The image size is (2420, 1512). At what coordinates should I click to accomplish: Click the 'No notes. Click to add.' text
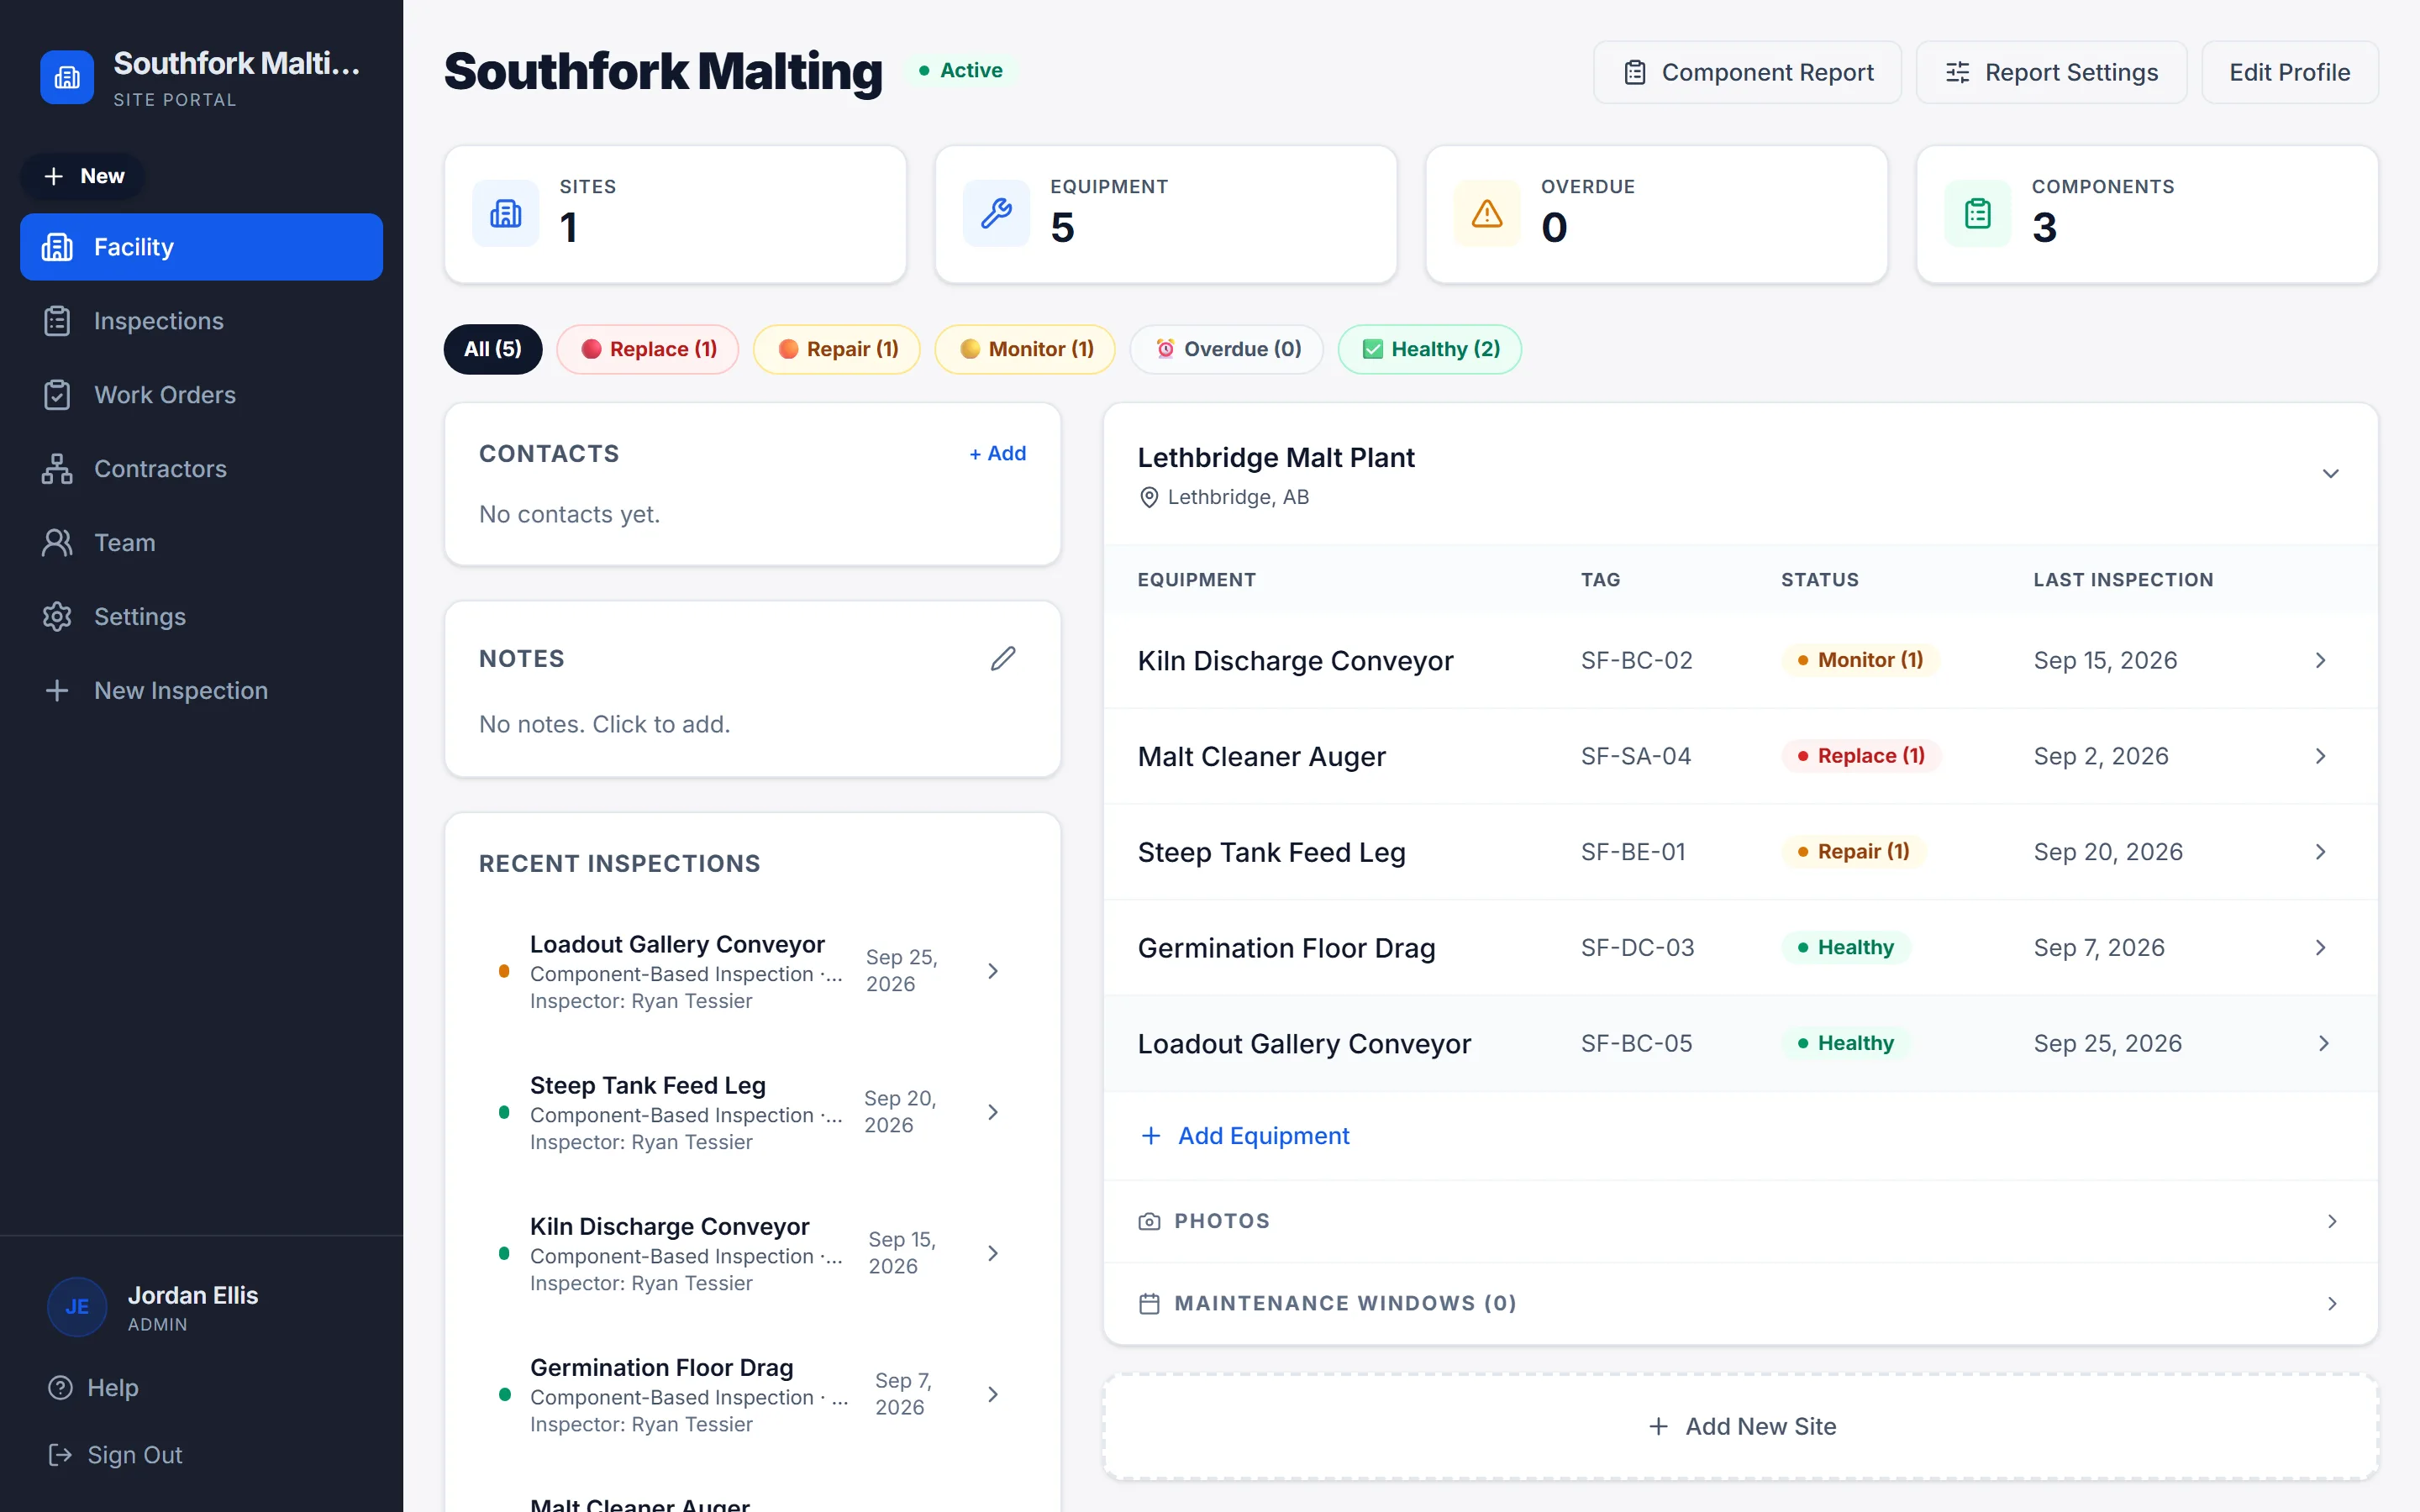tap(605, 724)
